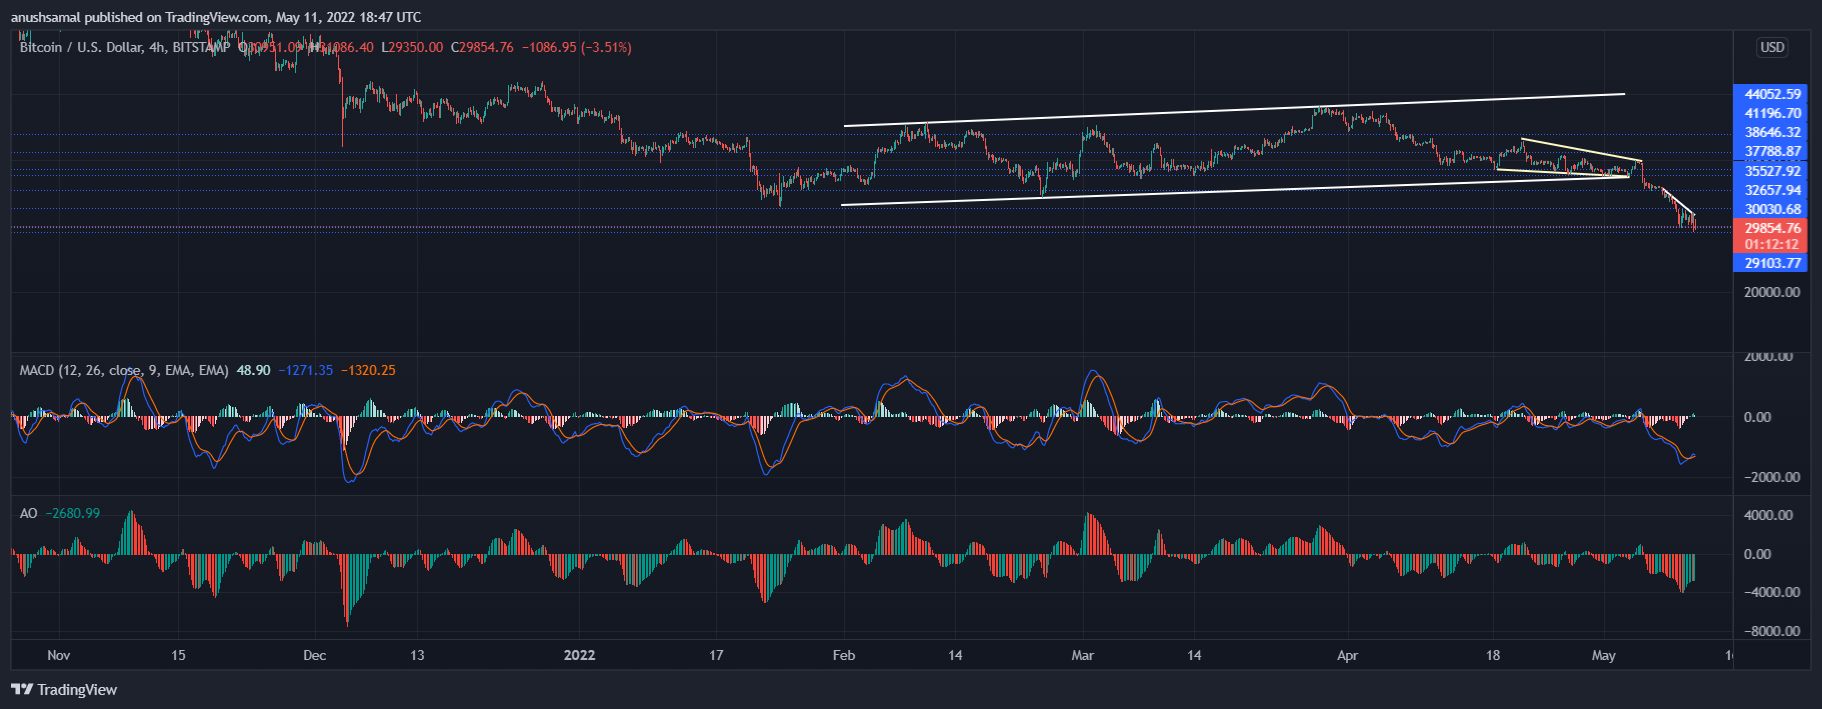Click the May label on time axis
1822x709 pixels.
coord(1603,655)
